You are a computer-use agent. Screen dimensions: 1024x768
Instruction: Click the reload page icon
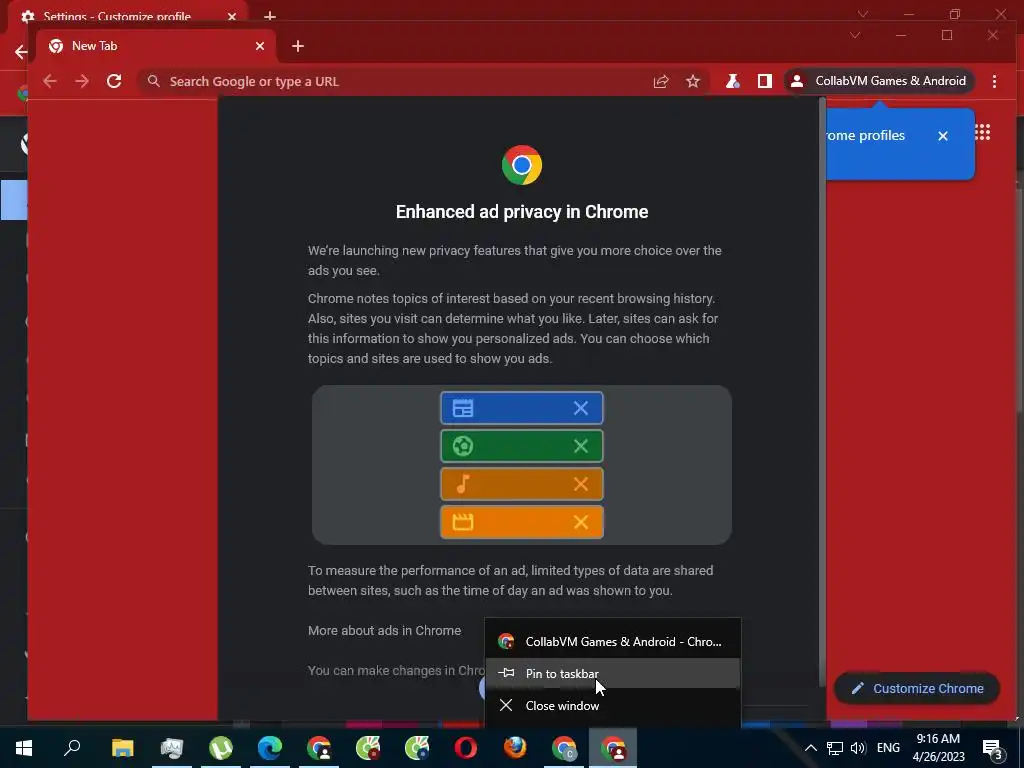pyautogui.click(x=114, y=81)
